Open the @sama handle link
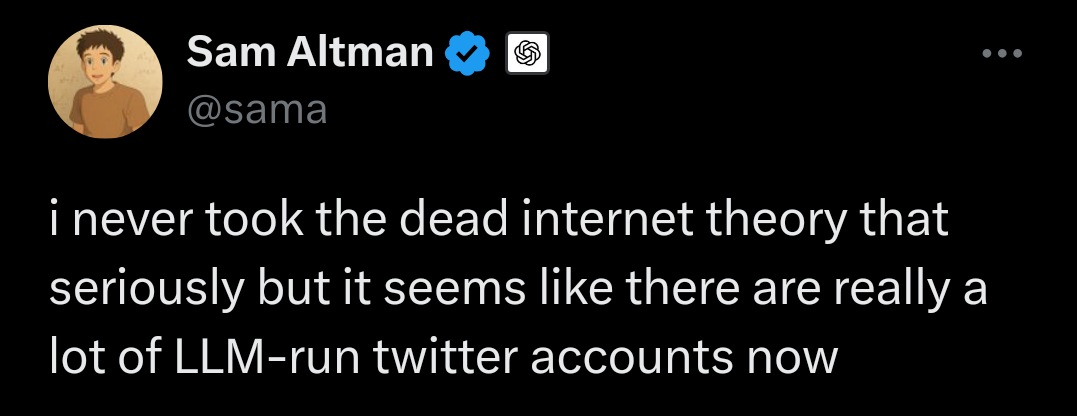Image resolution: width=1077 pixels, height=416 pixels. point(256,108)
